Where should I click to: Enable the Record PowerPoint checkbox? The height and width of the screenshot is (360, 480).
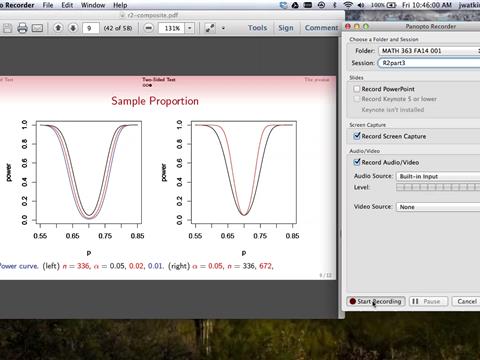[x=357, y=89]
